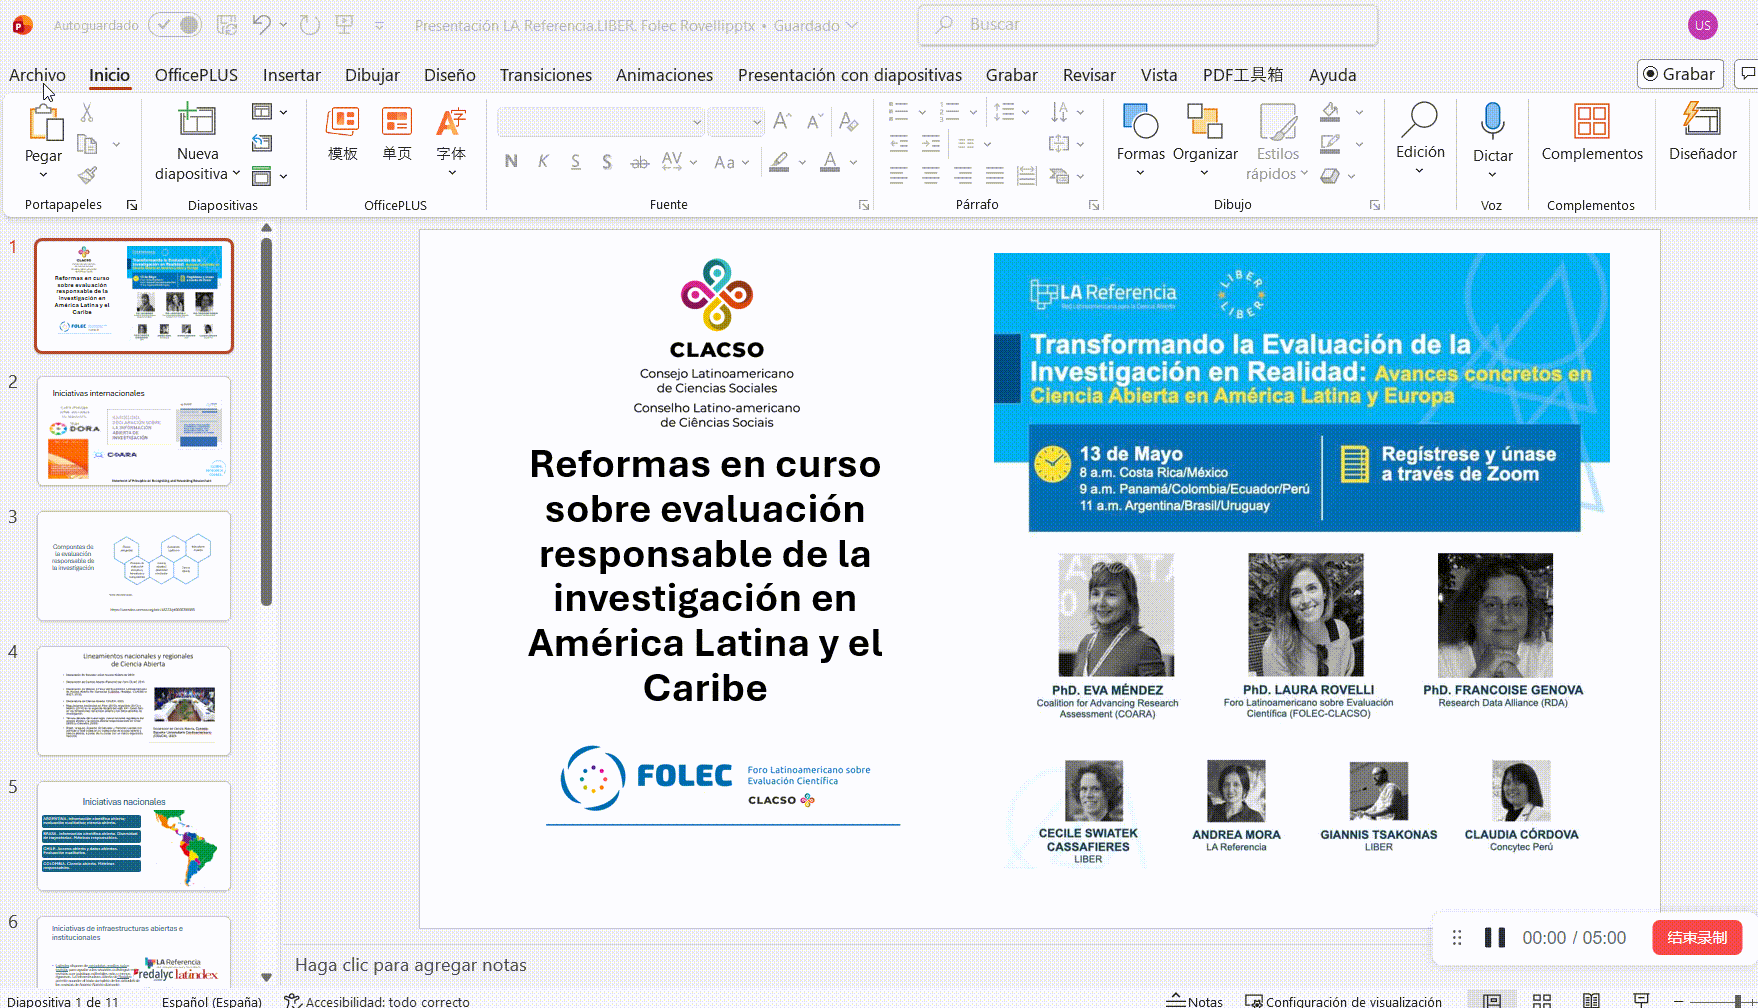The height and width of the screenshot is (1008, 1758).
Task: Click the decrease indent icon
Action: pos(899,144)
